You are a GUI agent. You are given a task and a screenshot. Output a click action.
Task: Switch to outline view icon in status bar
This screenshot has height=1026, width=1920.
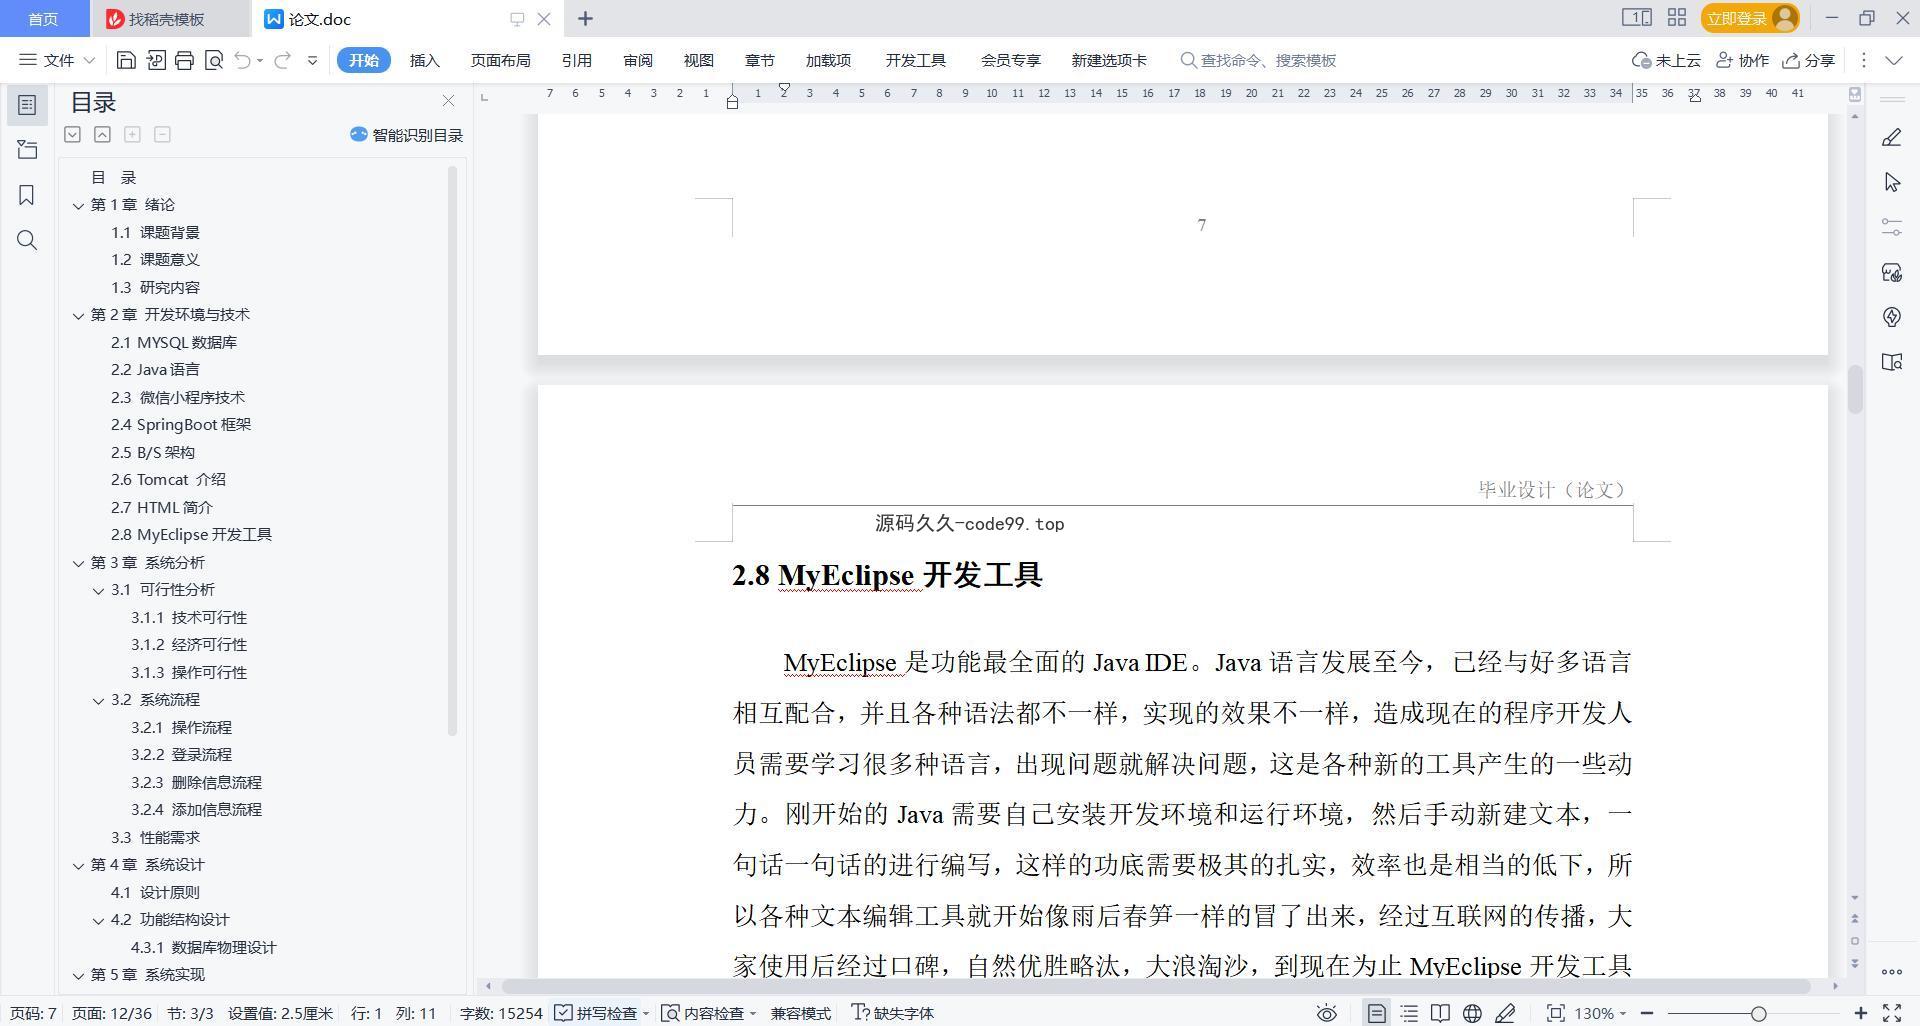[x=1409, y=1013]
